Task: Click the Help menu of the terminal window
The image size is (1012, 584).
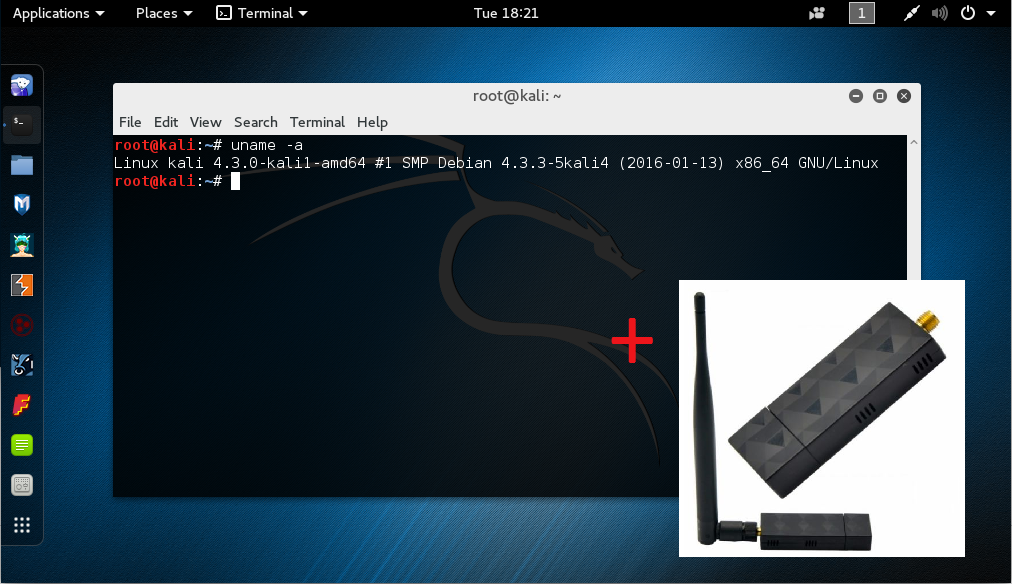Action: [x=372, y=122]
